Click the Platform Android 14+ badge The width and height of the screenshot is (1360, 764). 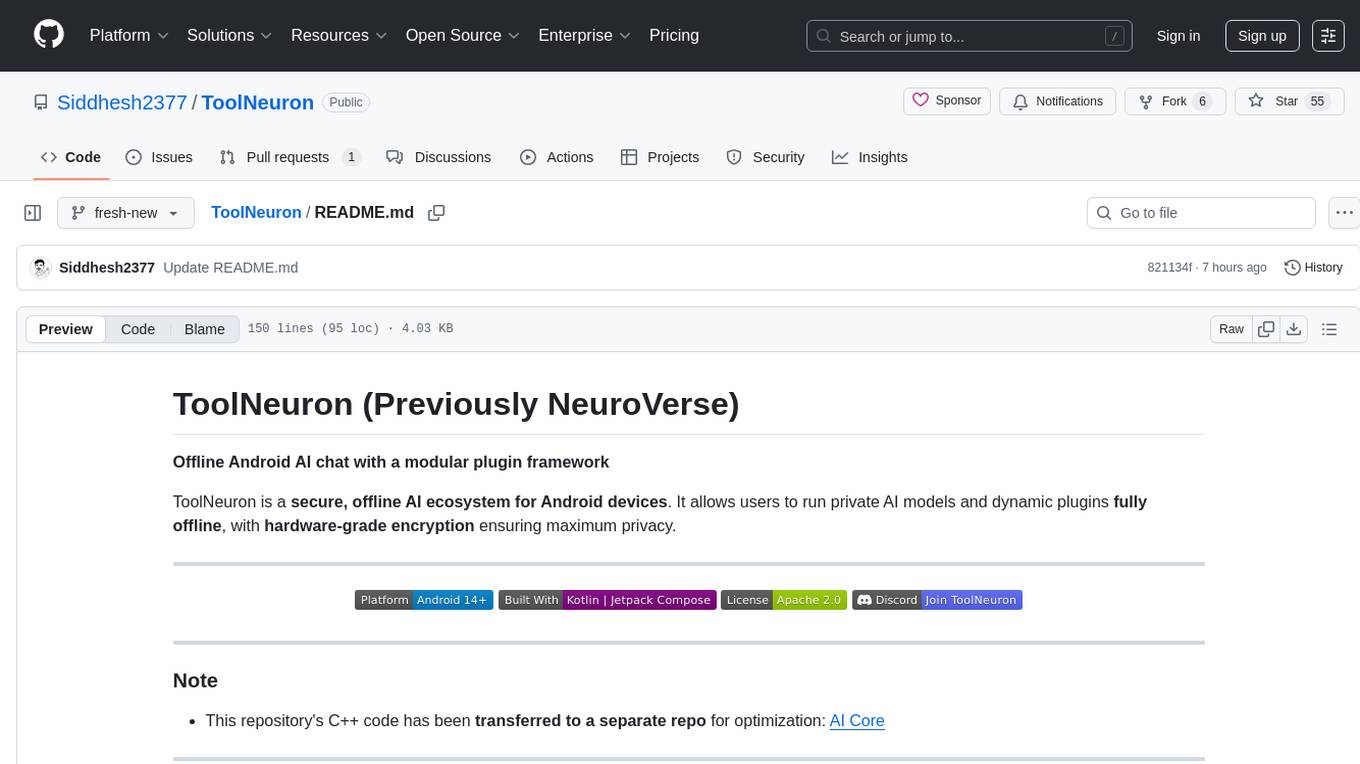424,600
